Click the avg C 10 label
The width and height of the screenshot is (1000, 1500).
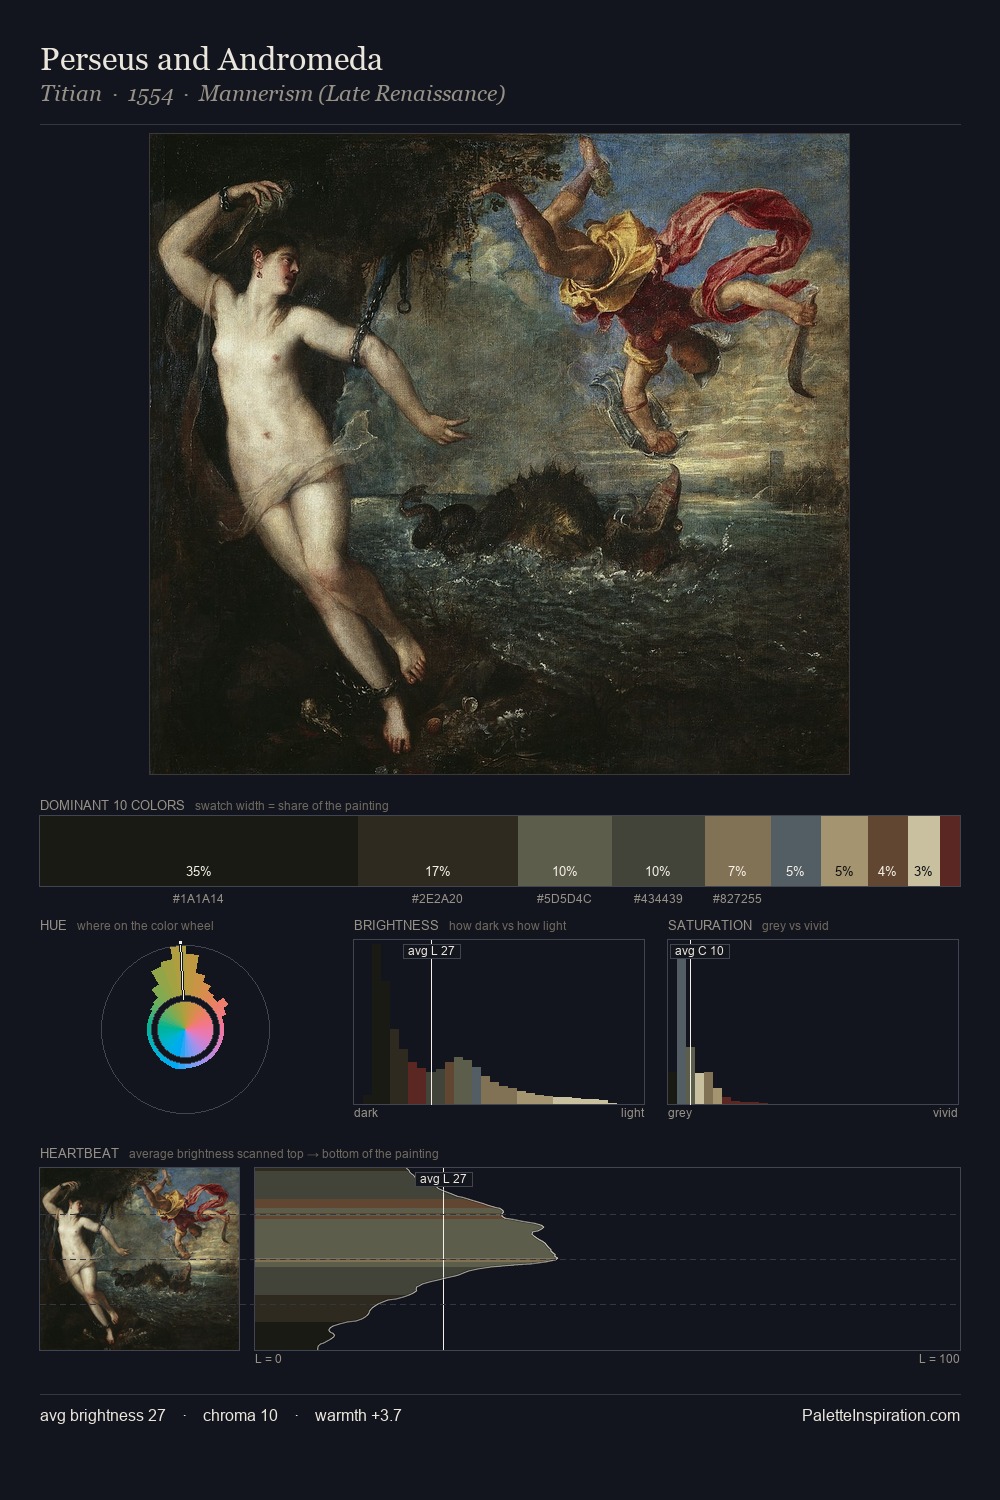pyautogui.click(x=699, y=951)
